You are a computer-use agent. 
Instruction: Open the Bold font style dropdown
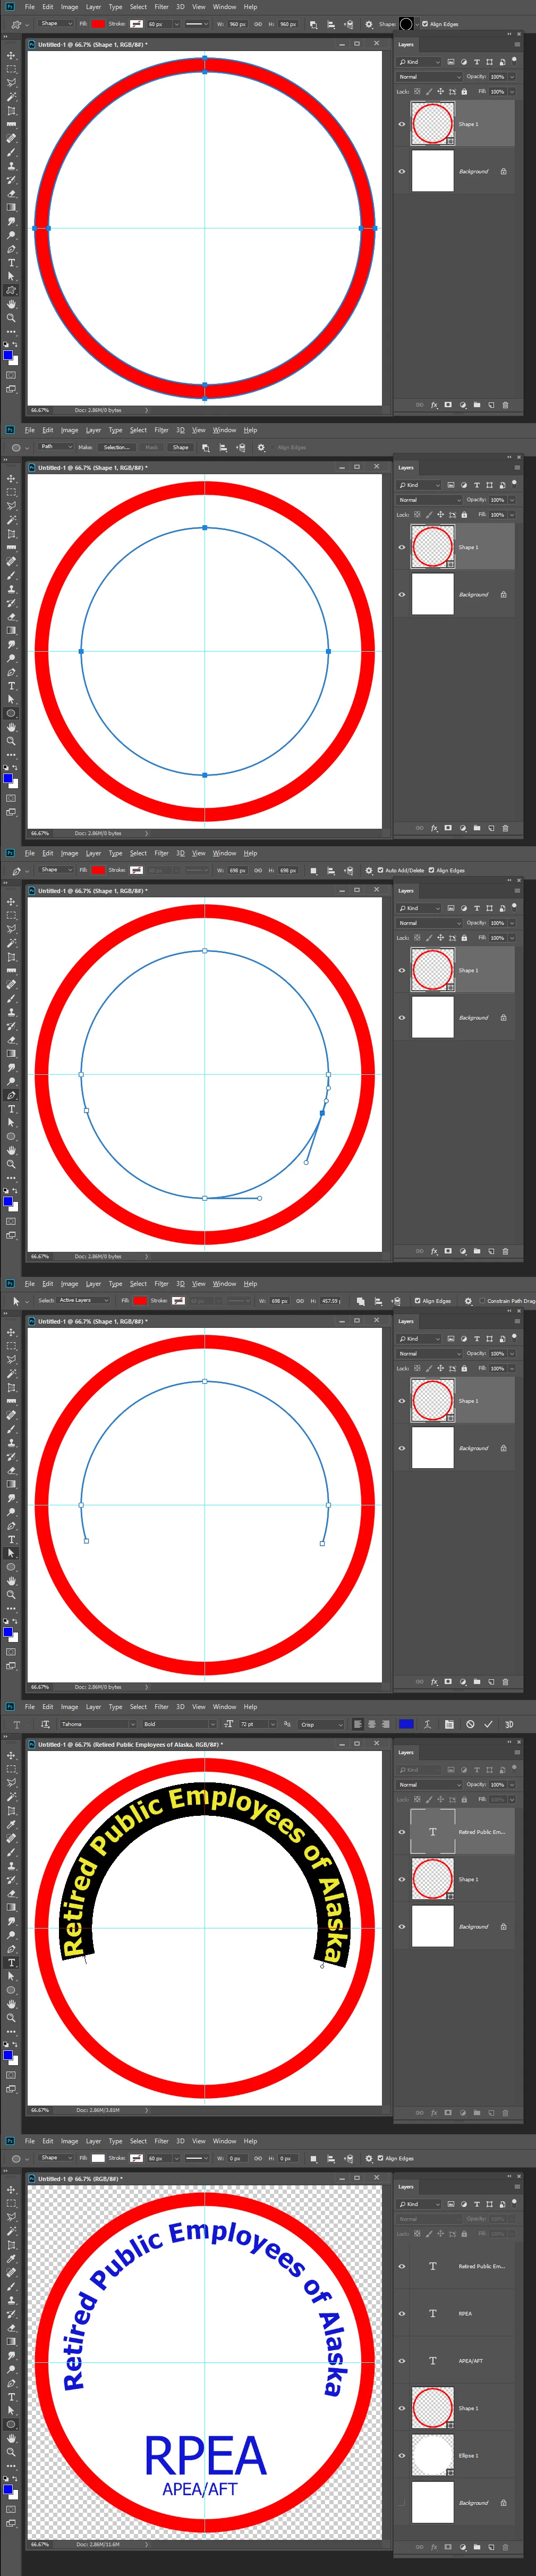tap(178, 1724)
